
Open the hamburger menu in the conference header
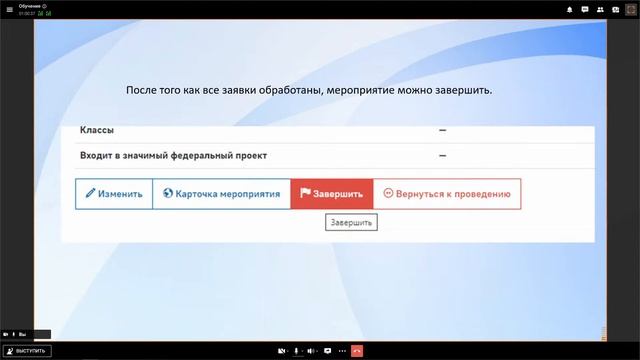click(9, 9)
